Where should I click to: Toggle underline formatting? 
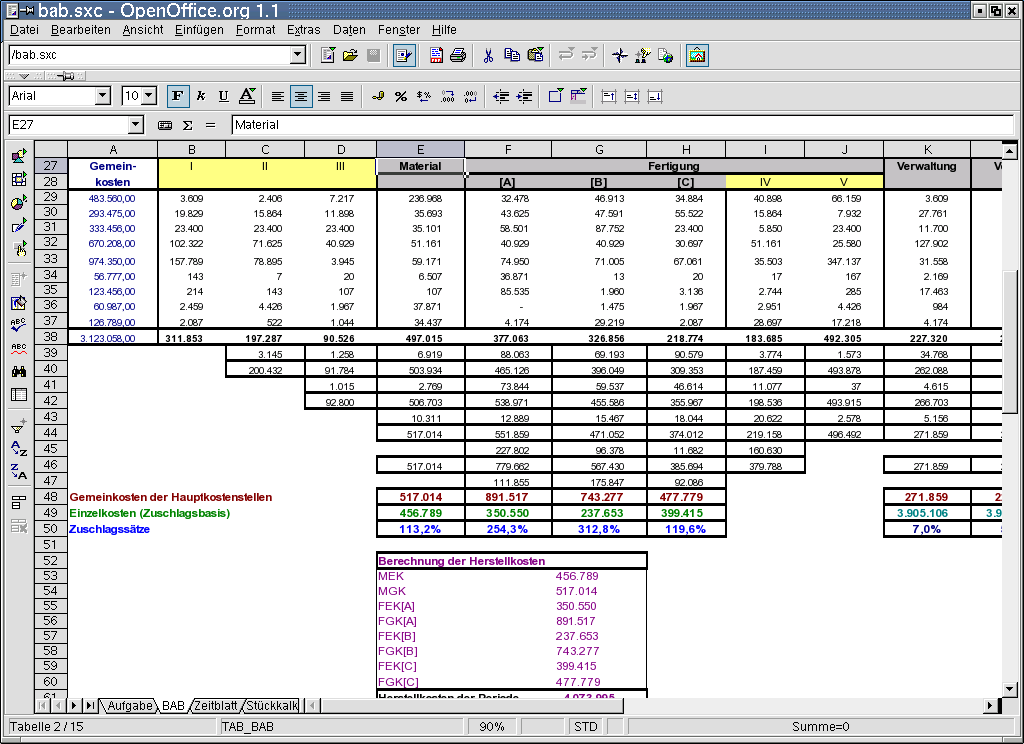pos(223,96)
